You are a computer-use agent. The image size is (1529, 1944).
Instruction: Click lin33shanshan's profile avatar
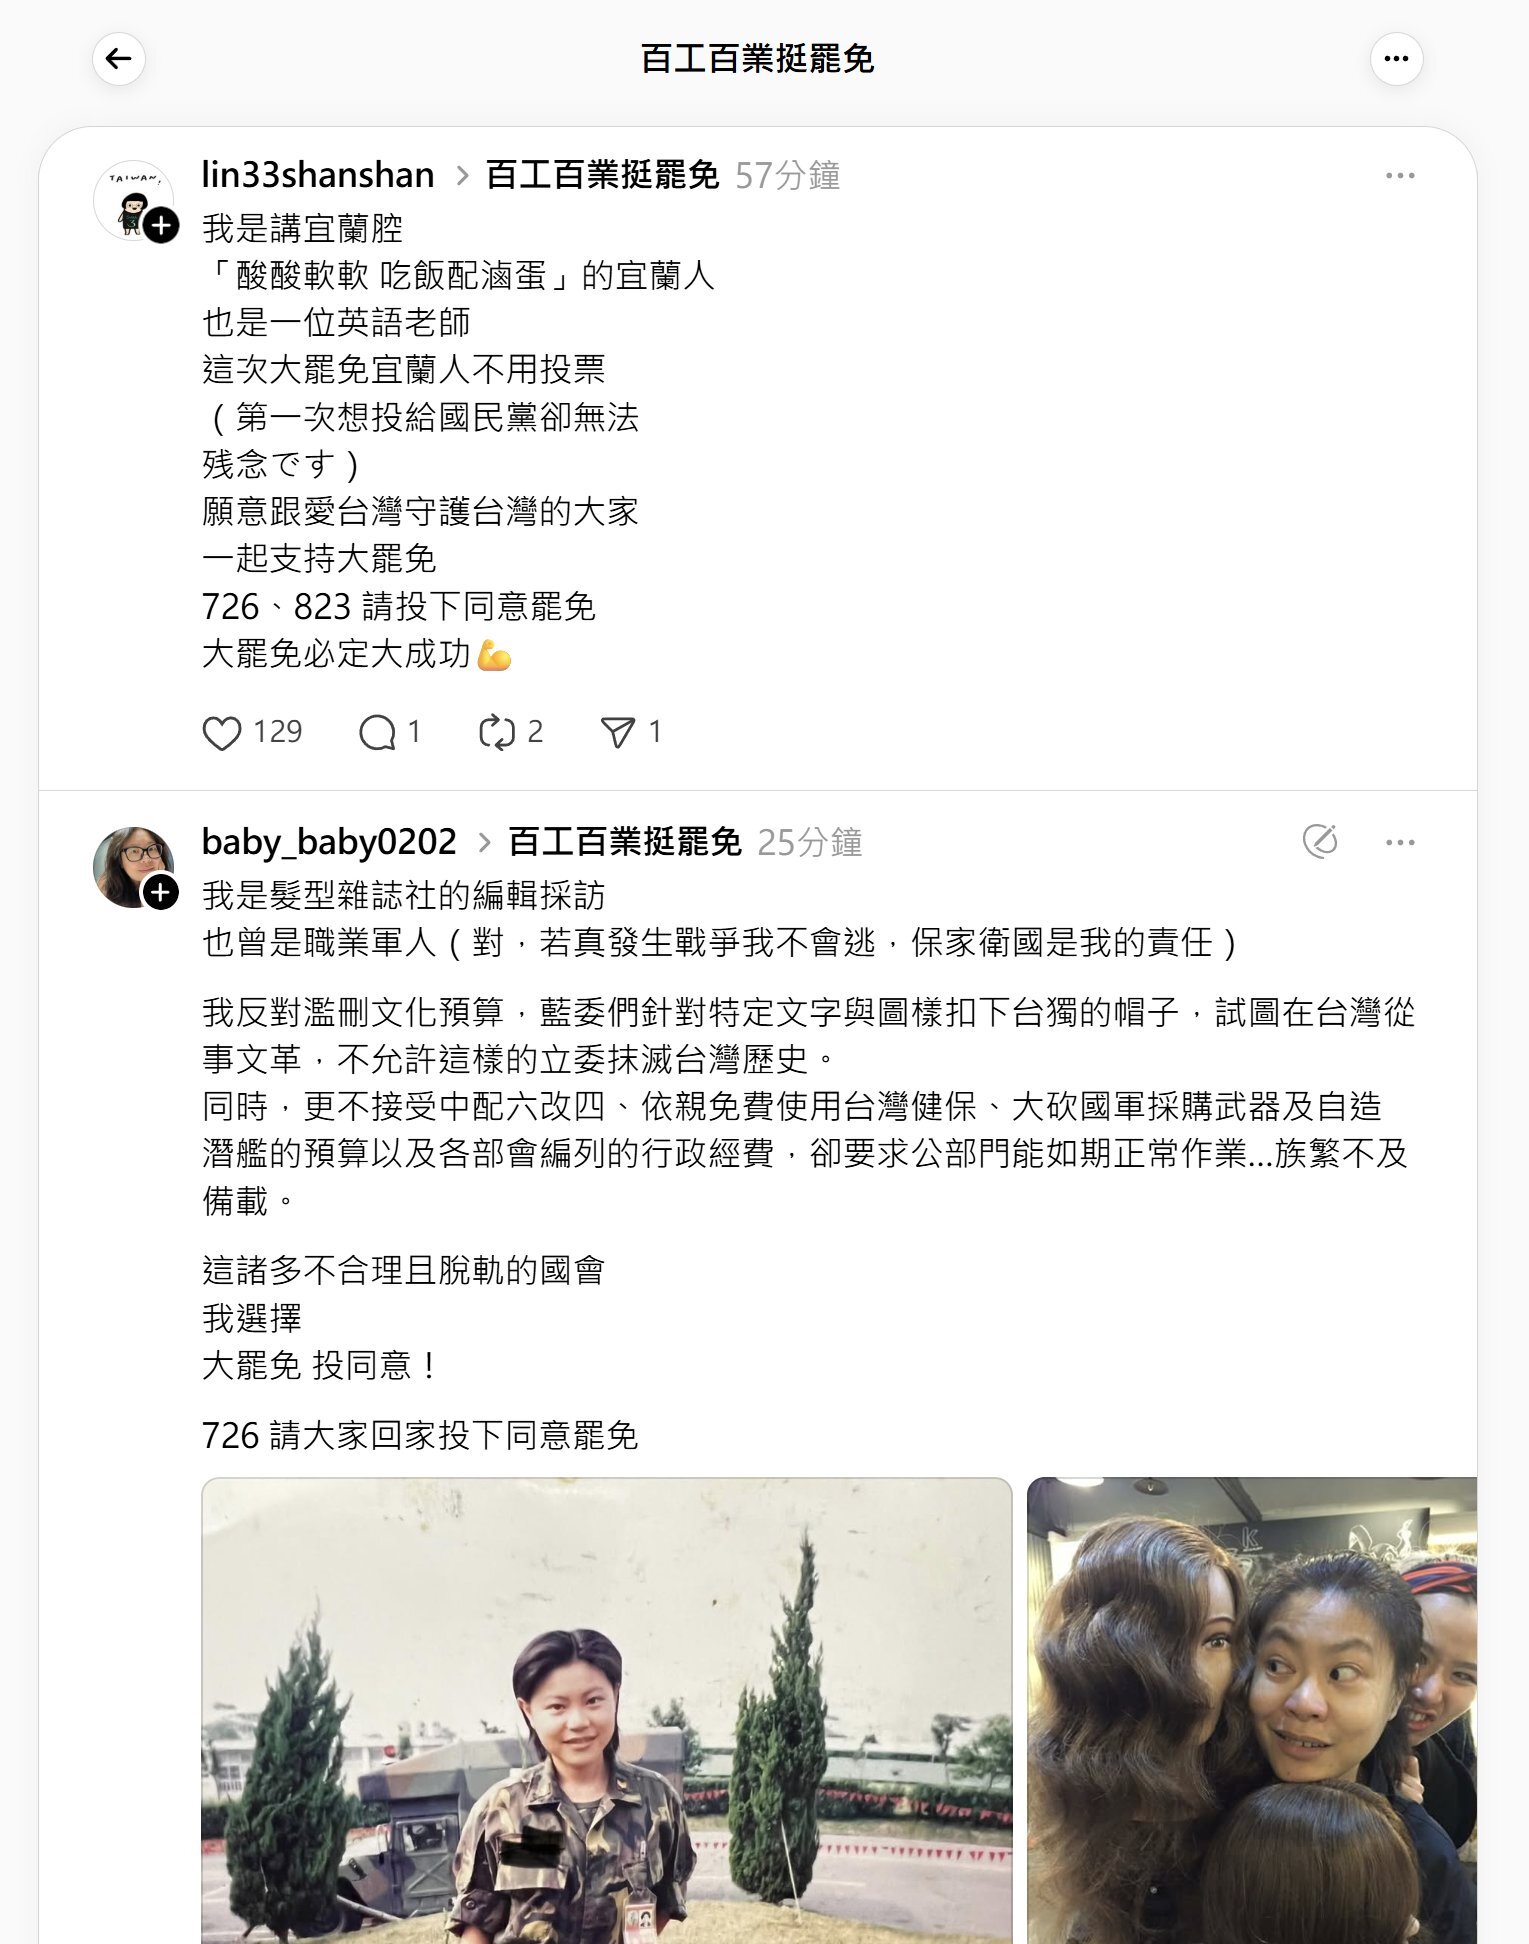pos(133,200)
